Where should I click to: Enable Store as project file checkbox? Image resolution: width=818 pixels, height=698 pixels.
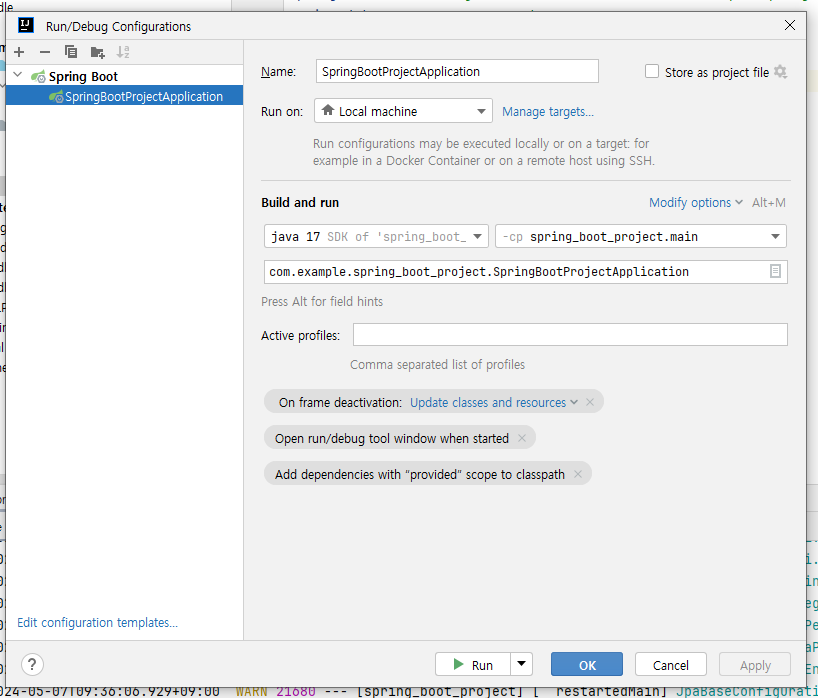[652, 71]
